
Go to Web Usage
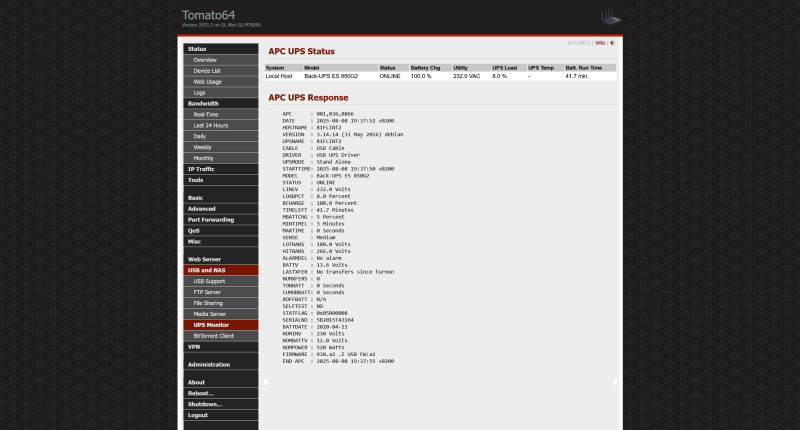coord(220,82)
